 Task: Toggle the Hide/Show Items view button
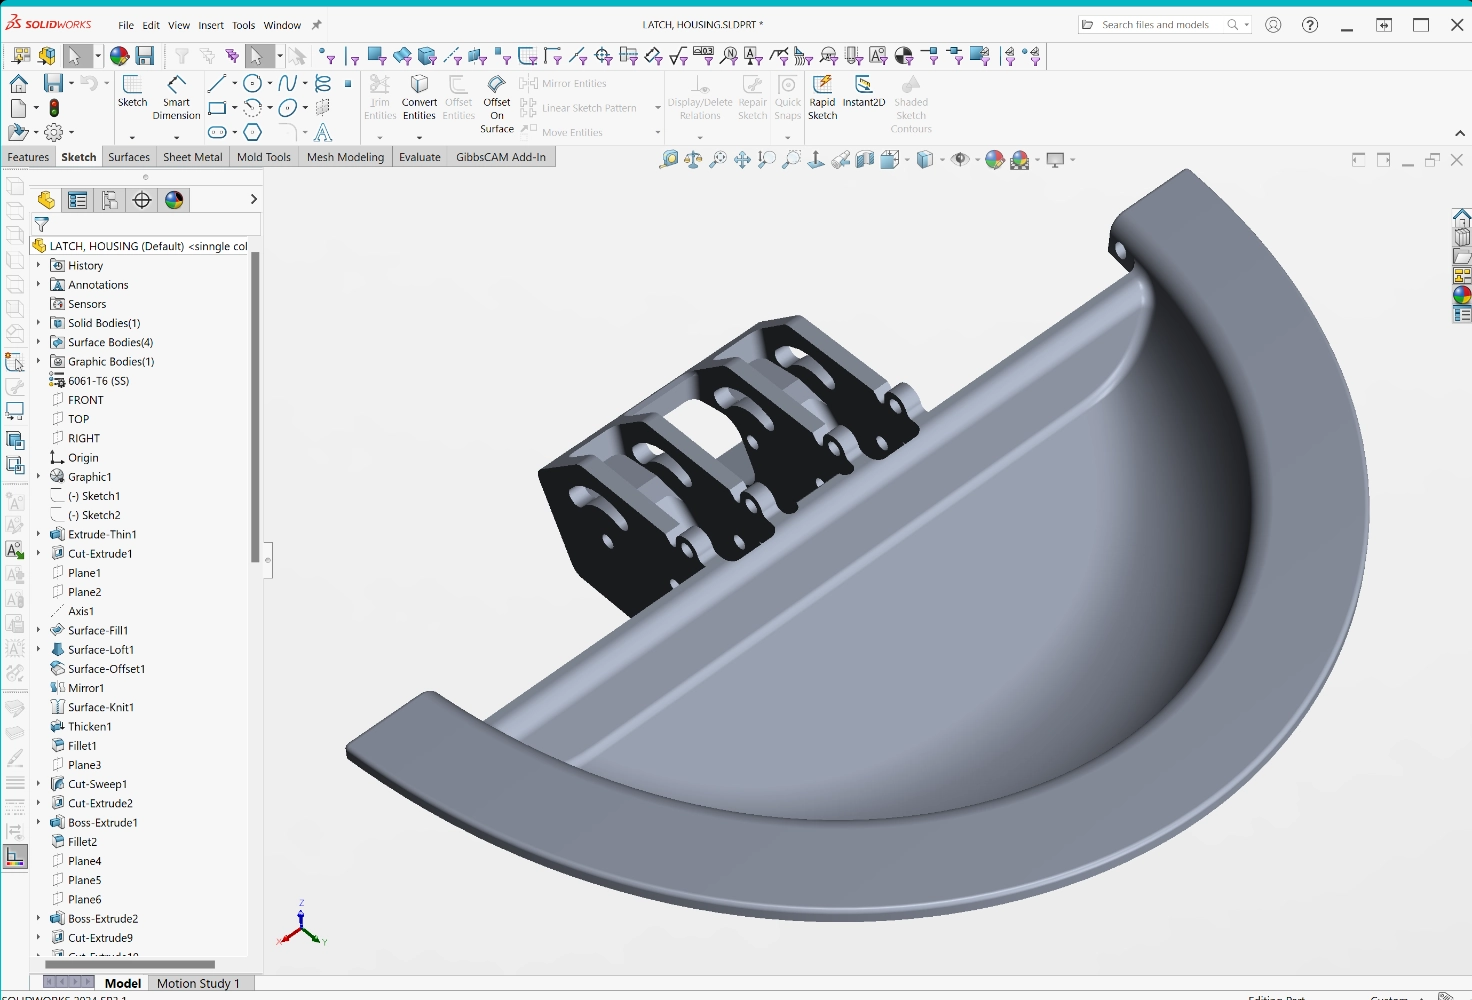(960, 160)
